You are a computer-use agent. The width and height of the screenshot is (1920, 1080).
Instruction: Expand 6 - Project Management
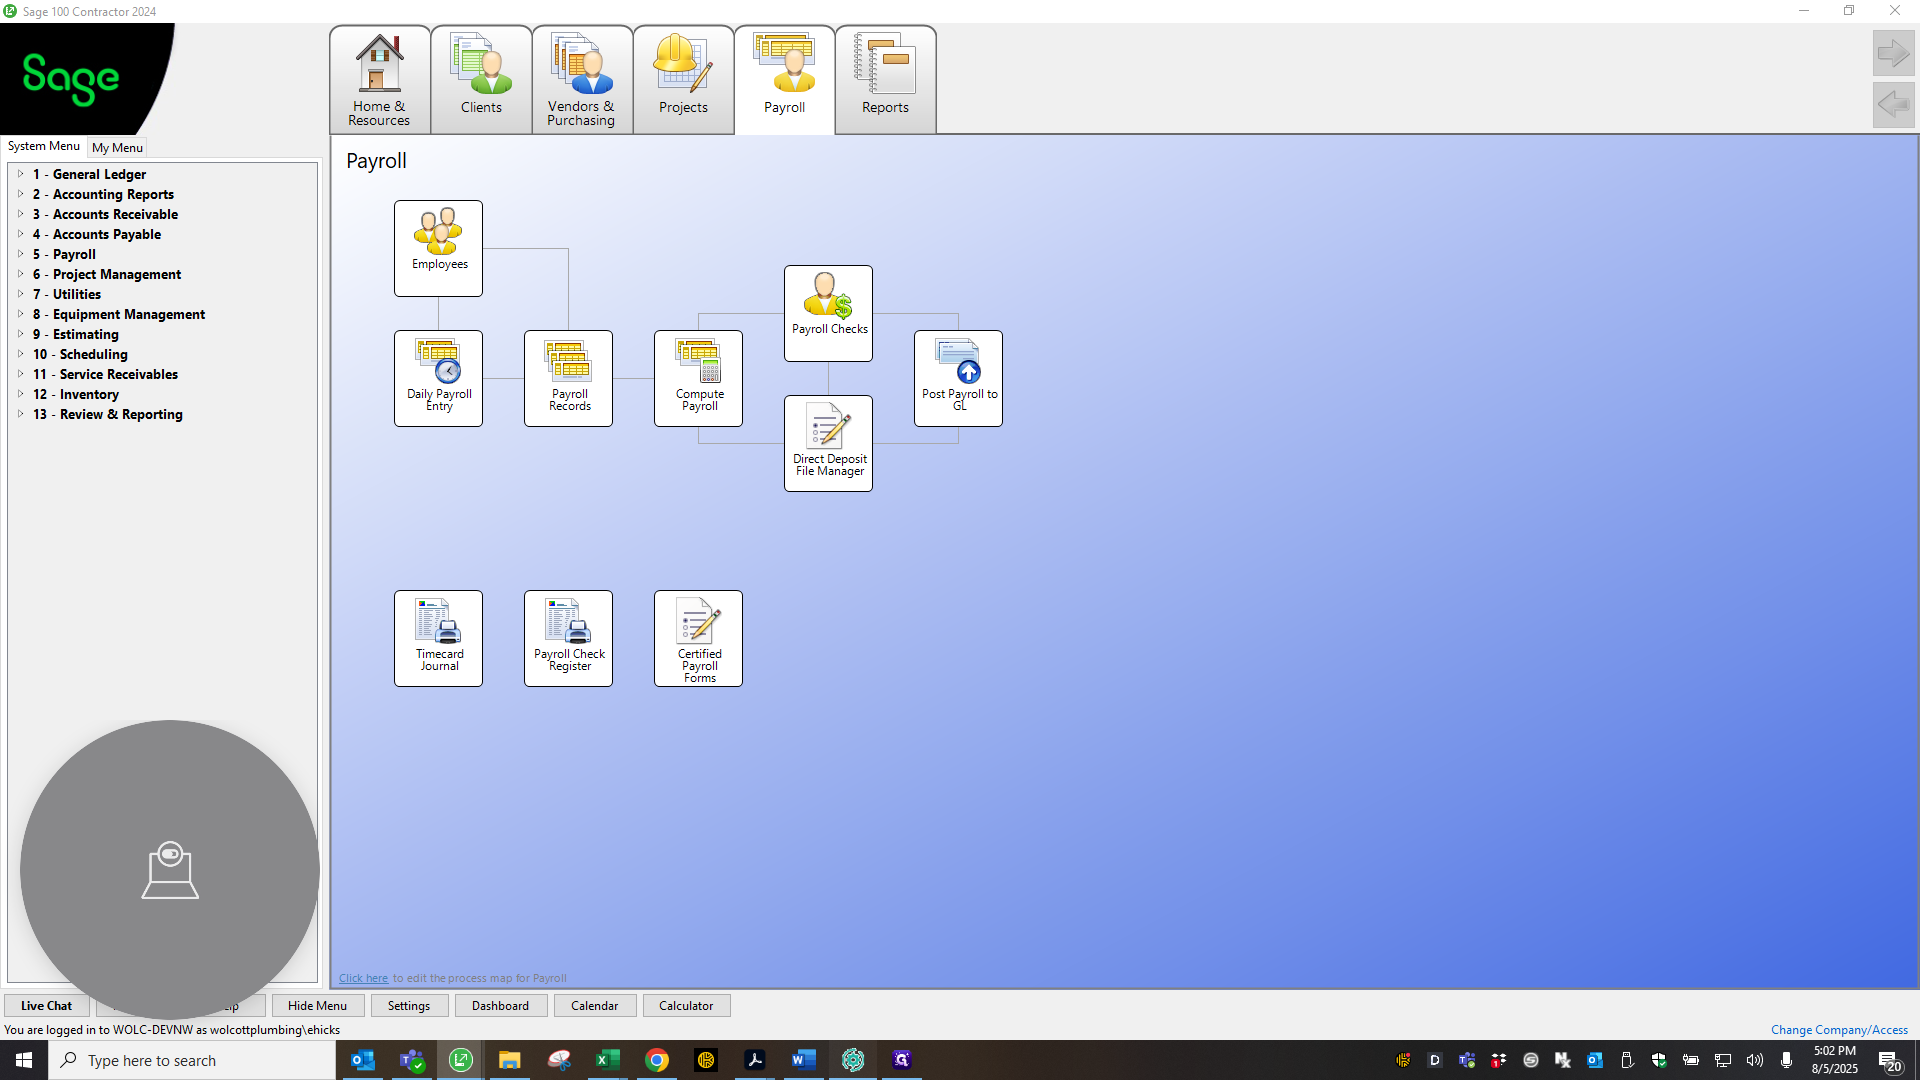[x=20, y=274]
